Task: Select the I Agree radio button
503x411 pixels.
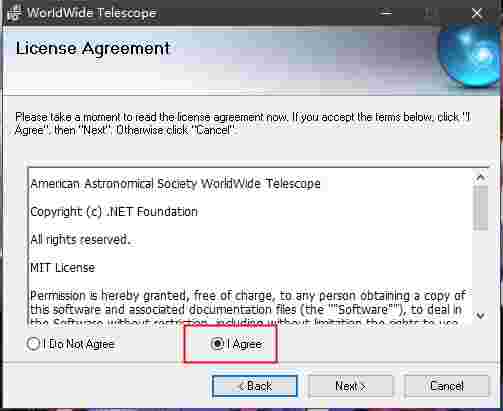Action: click(x=218, y=344)
